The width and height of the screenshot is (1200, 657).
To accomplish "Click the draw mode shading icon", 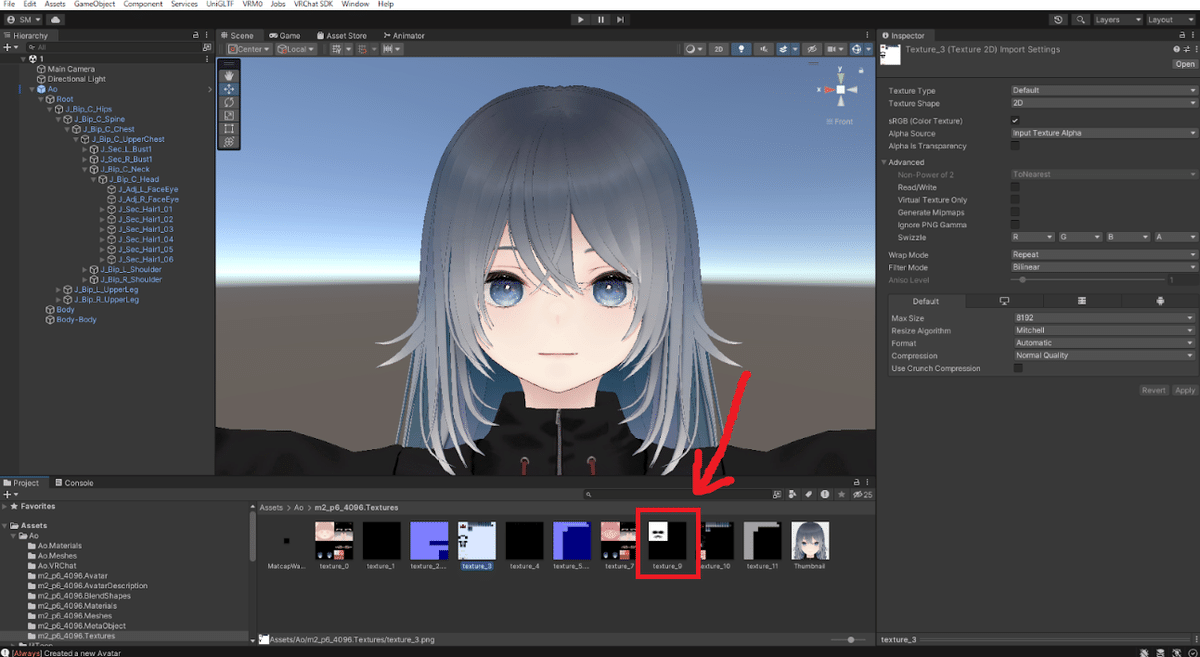I will (x=693, y=49).
